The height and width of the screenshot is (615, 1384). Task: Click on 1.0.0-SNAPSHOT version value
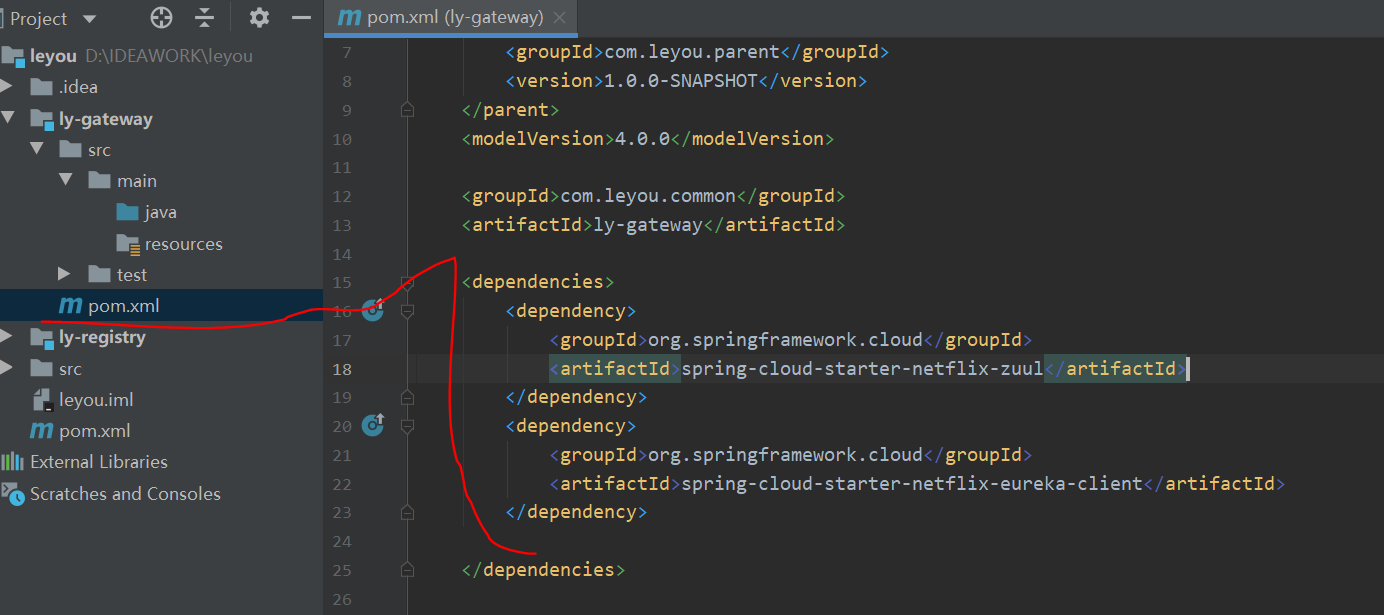(681, 81)
